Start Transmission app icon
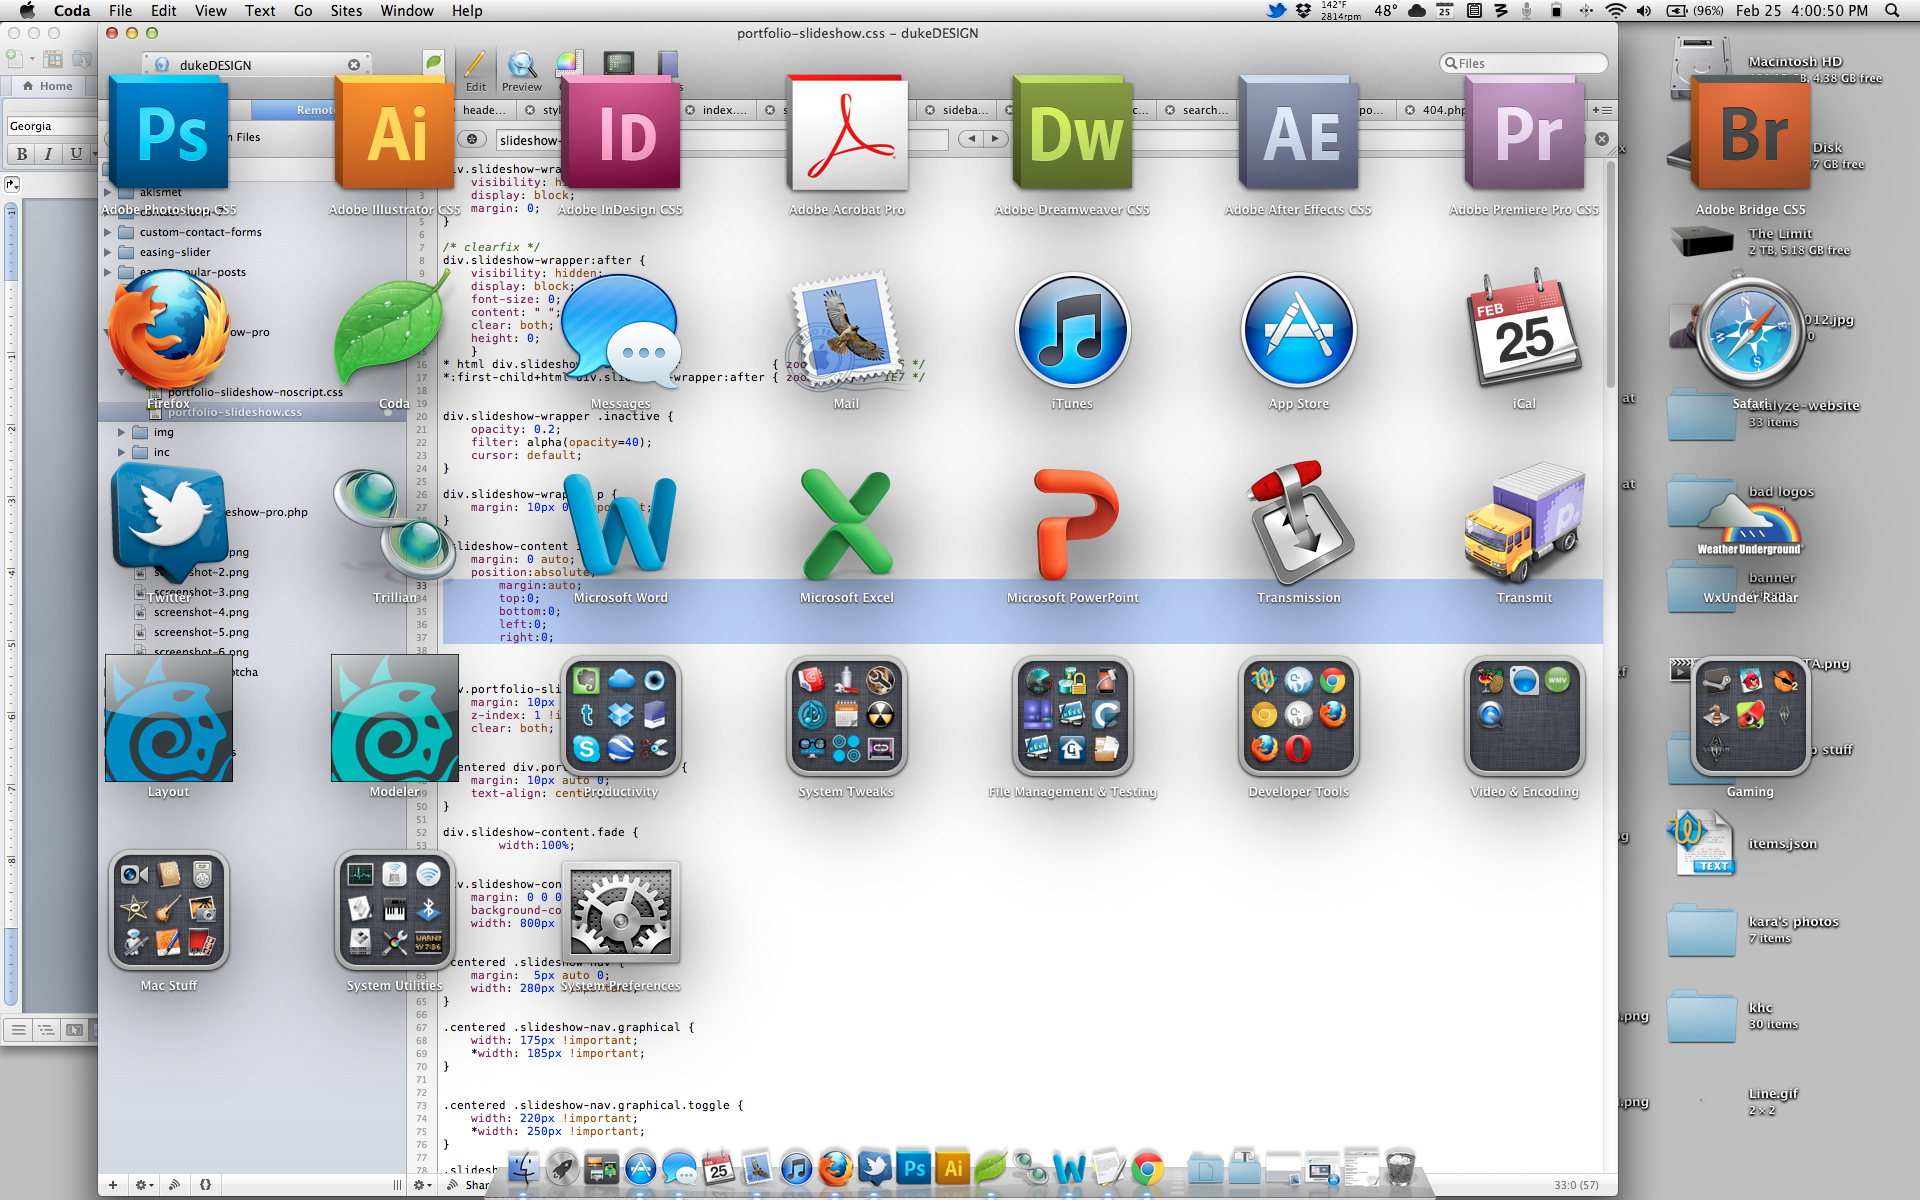 point(1298,523)
